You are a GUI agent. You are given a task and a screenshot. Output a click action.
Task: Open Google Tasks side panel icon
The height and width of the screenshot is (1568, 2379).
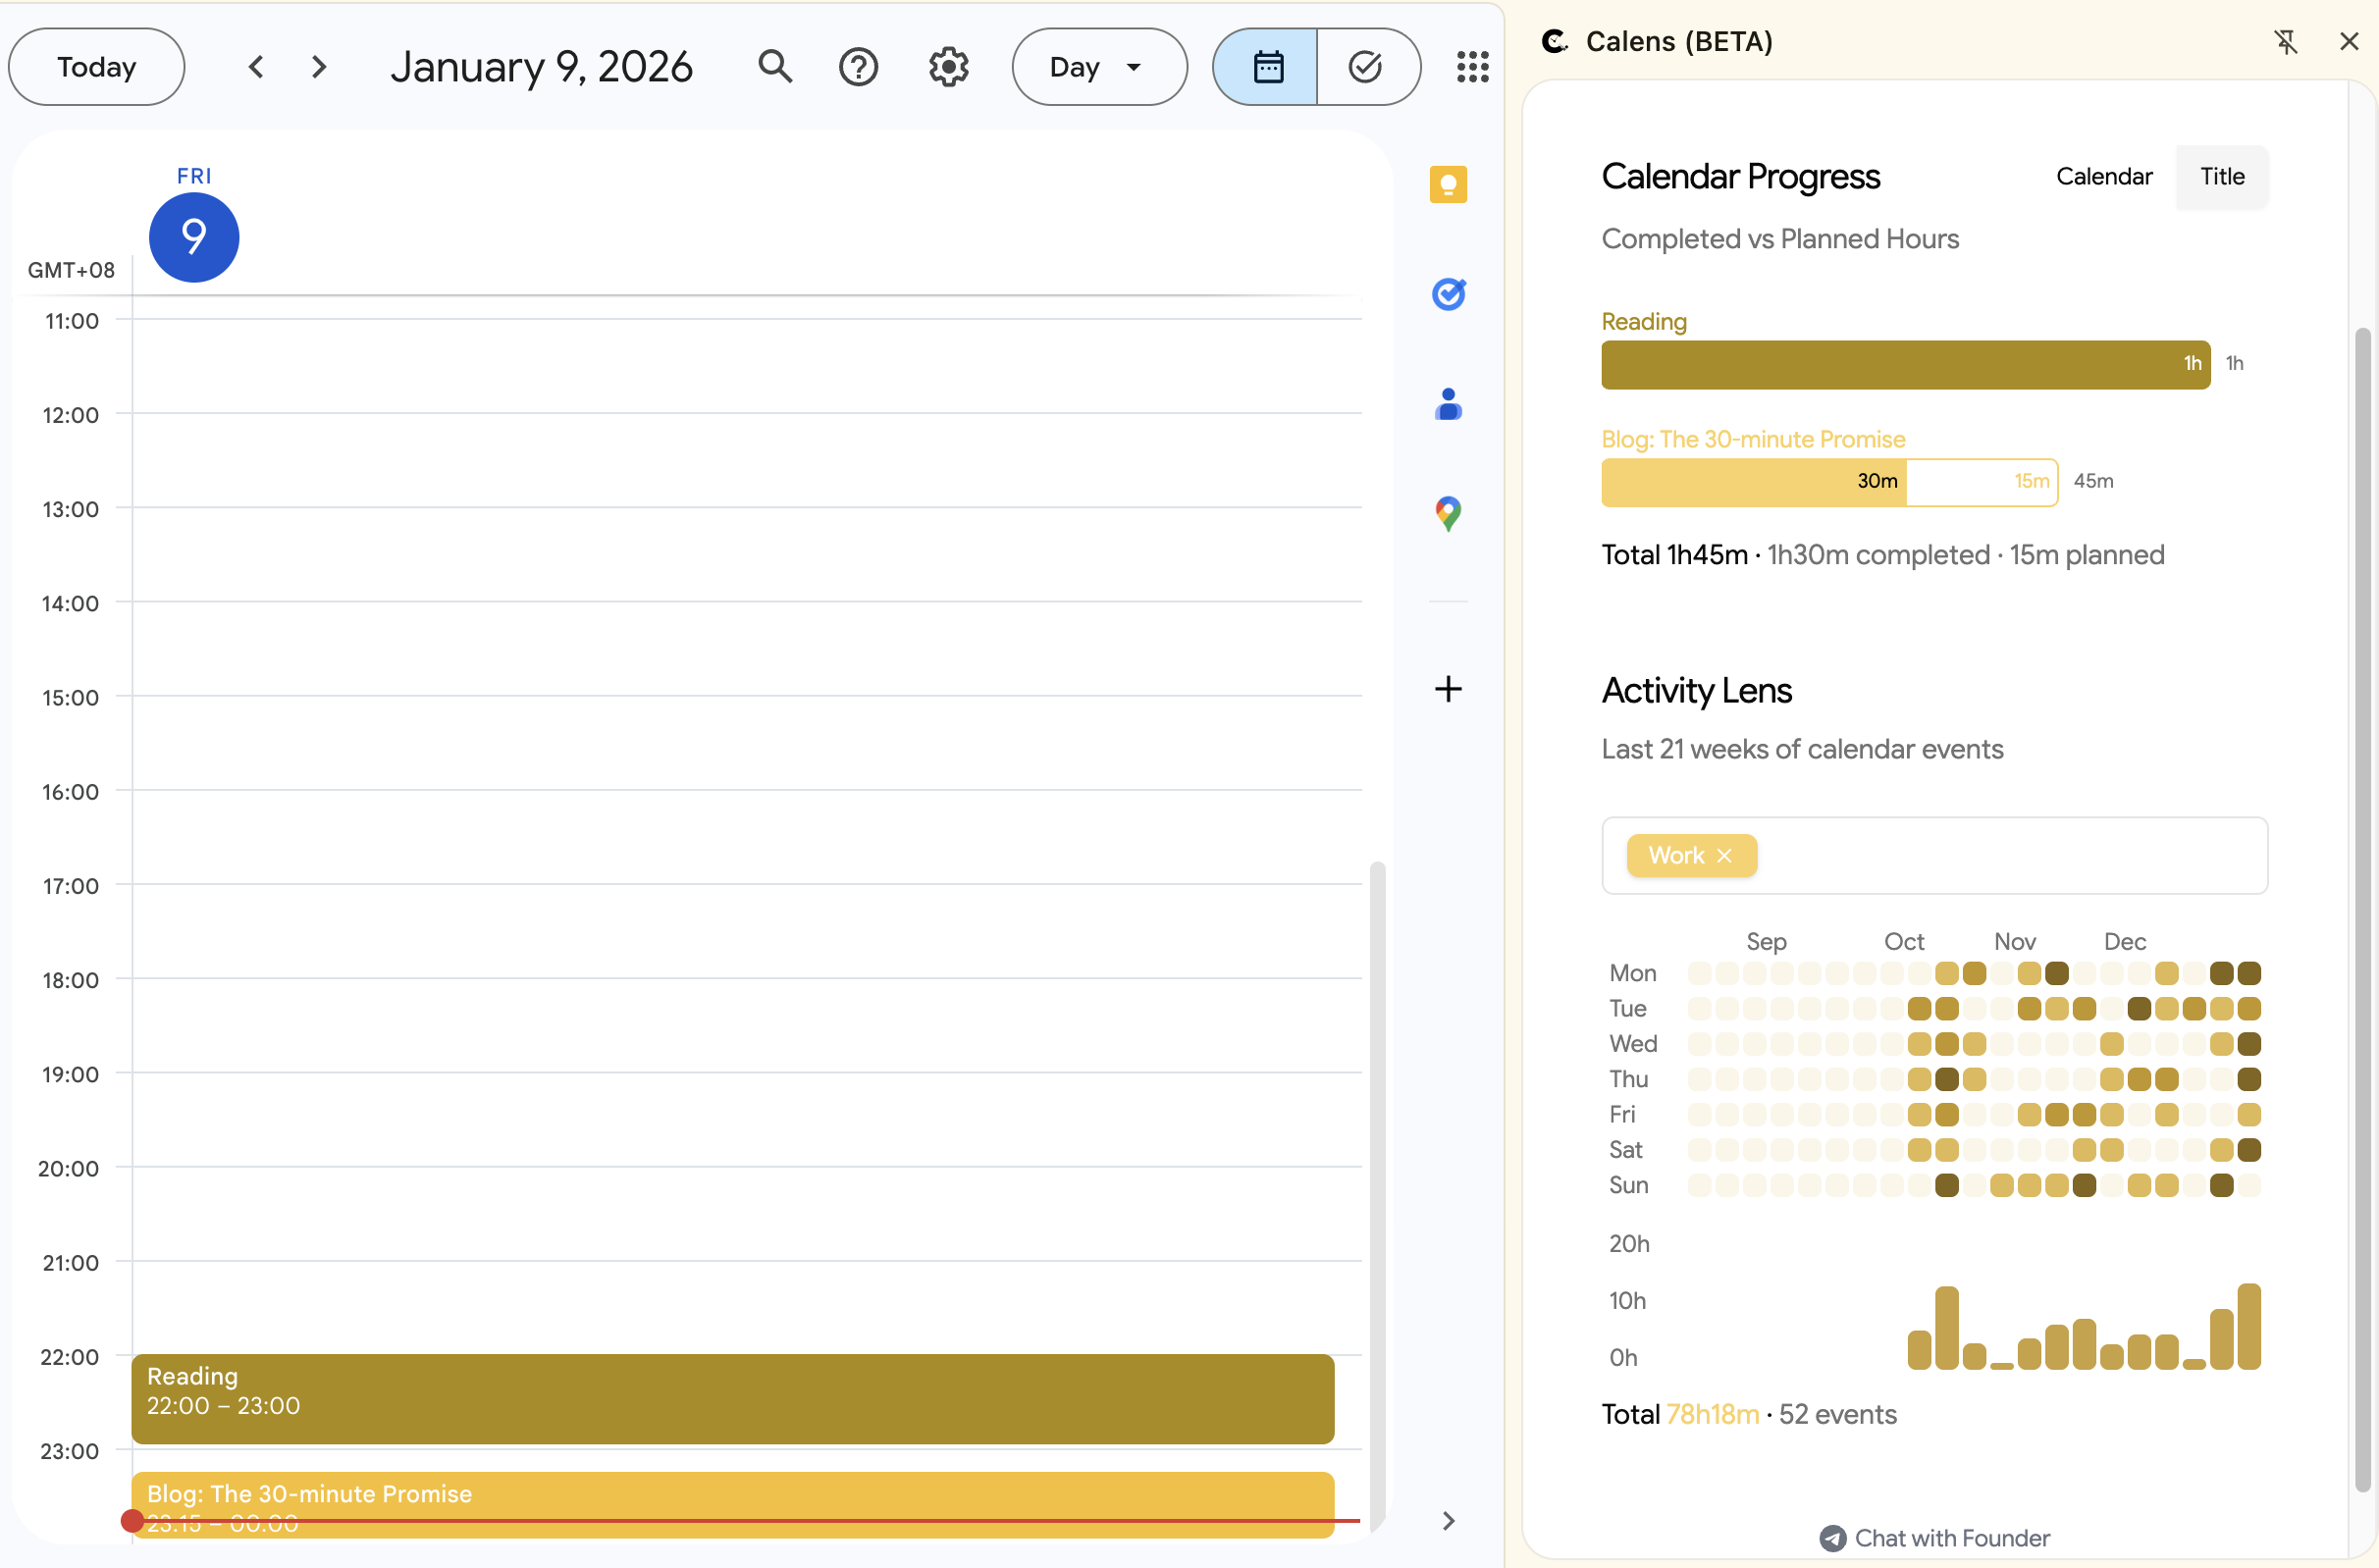(1447, 294)
